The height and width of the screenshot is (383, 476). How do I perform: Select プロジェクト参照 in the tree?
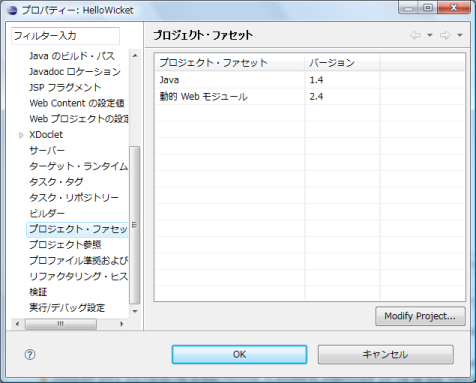[x=65, y=245]
